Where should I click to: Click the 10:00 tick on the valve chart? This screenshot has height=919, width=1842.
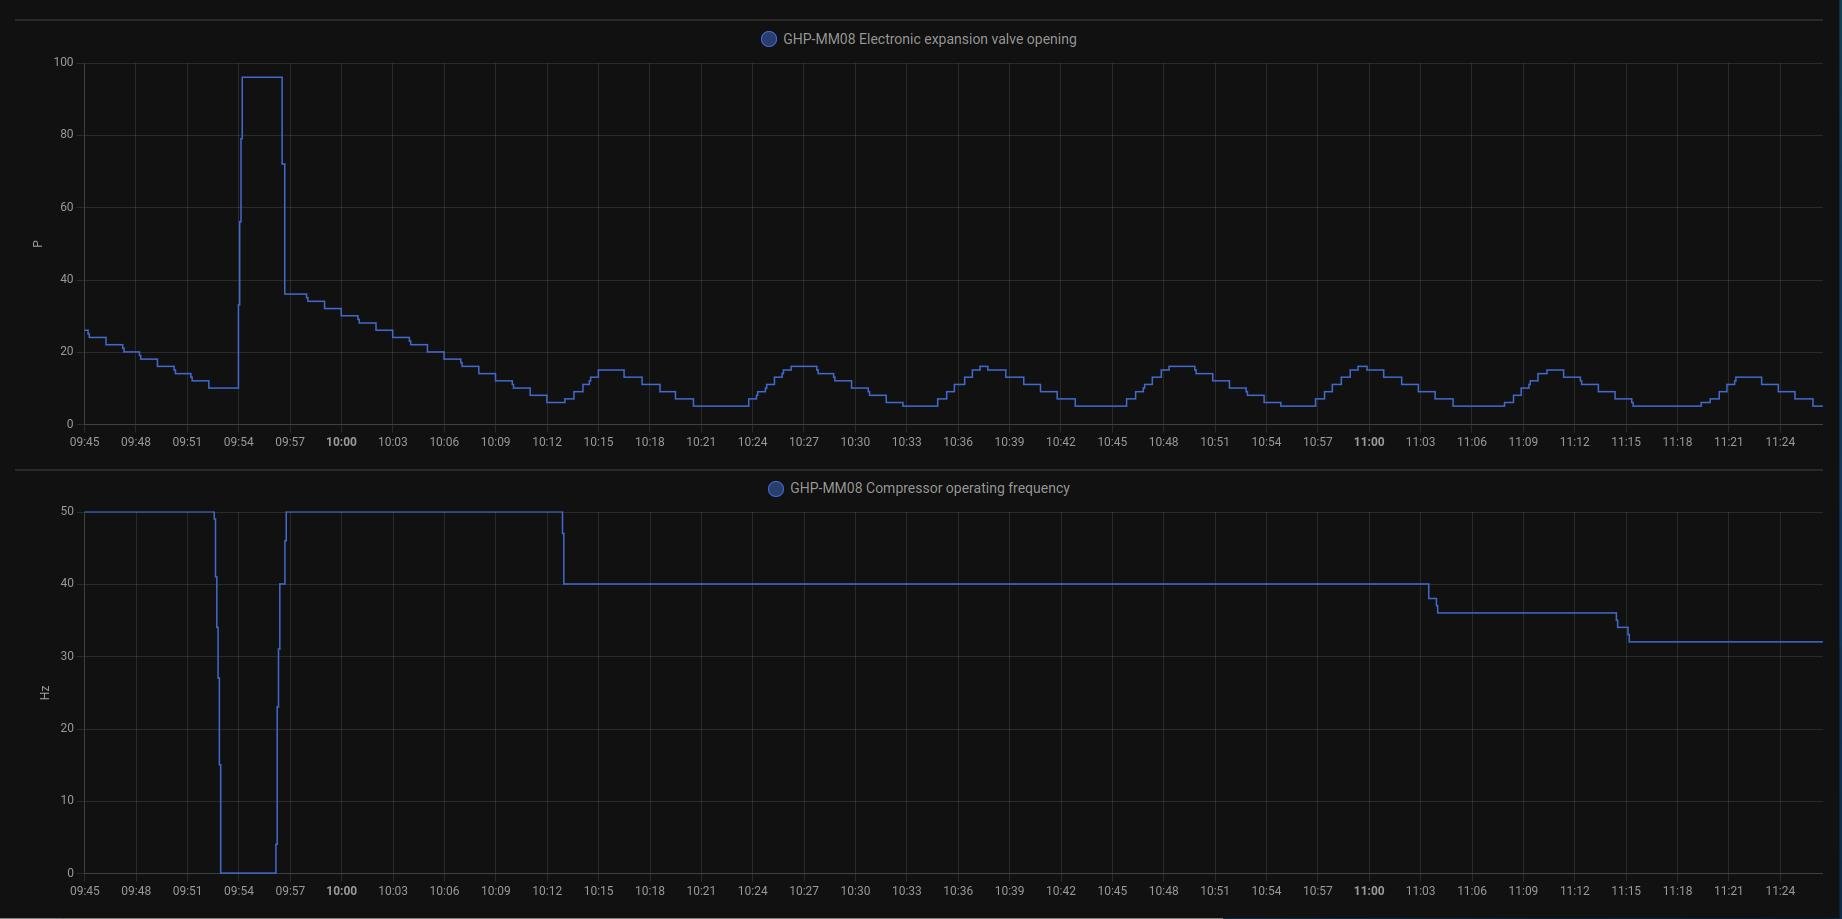tap(341, 441)
